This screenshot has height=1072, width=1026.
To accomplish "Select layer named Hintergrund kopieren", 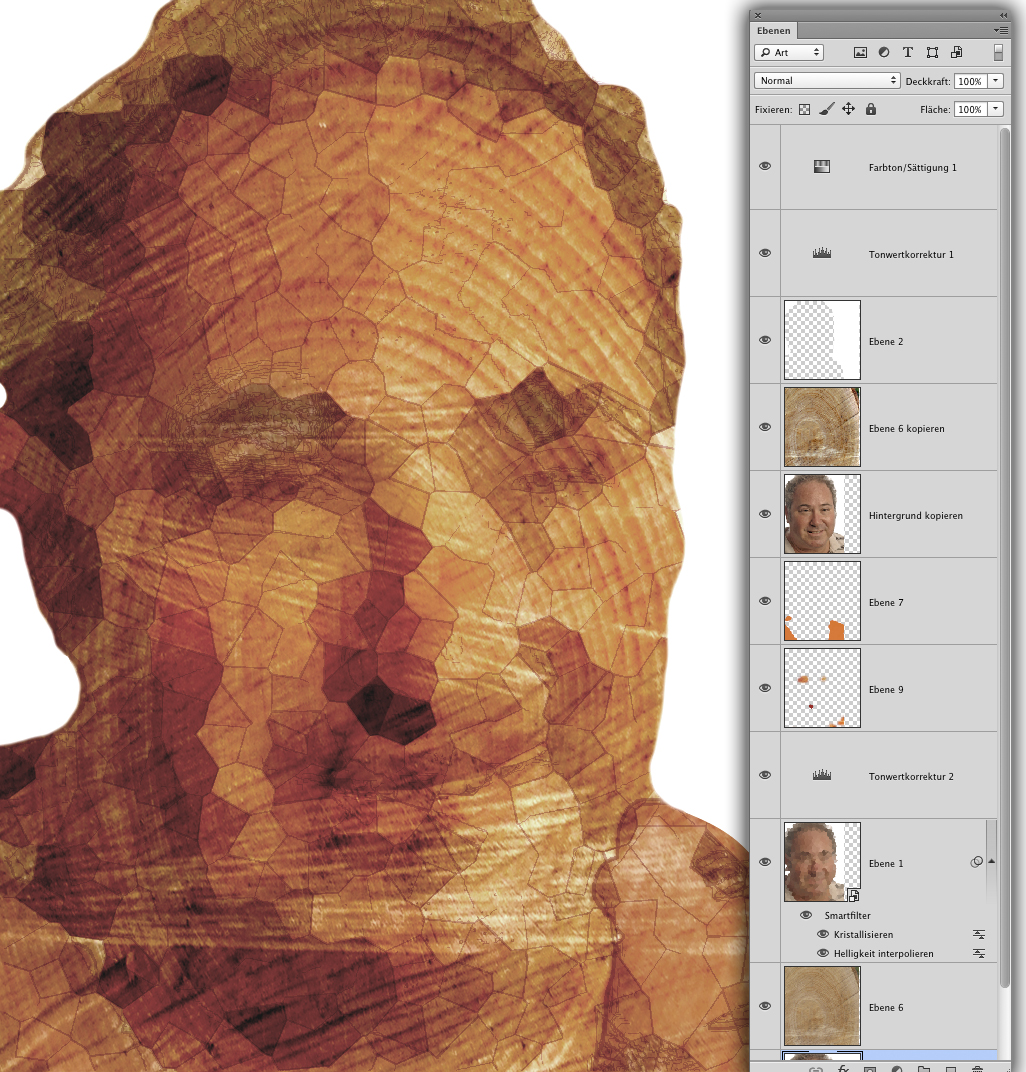I will (915, 515).
